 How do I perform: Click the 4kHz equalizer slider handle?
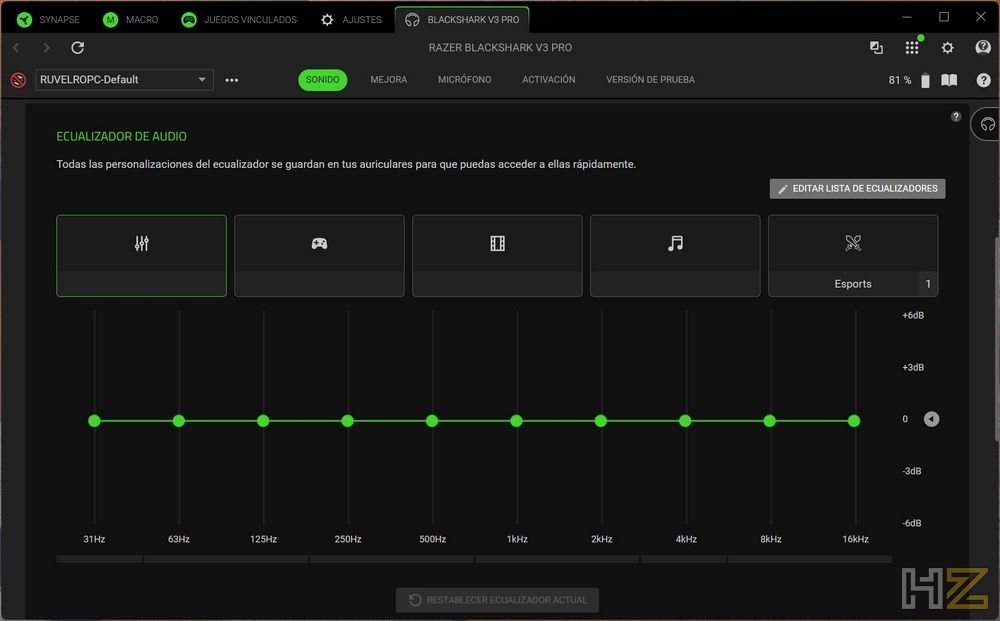(685, 421)
